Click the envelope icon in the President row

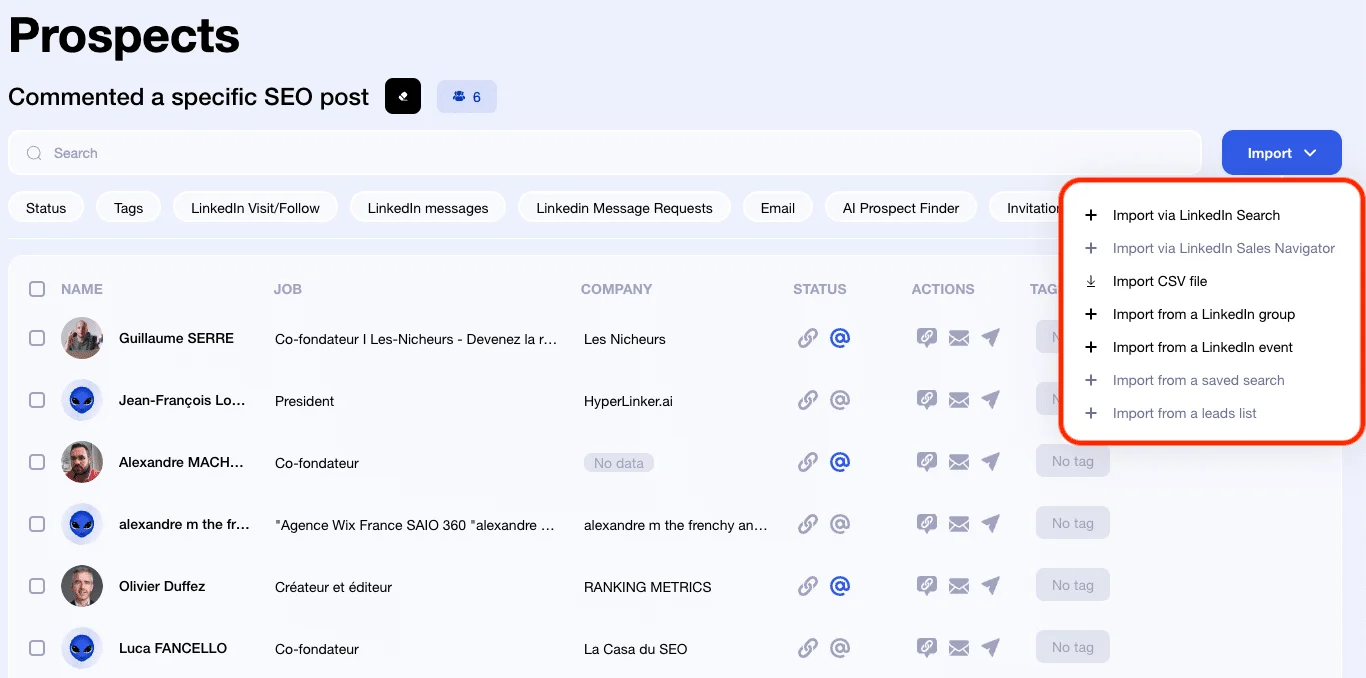[x=959, y=401]
